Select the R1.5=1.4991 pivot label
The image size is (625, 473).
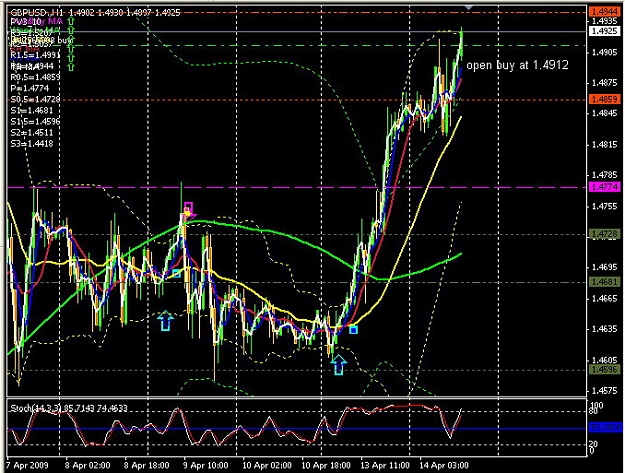pos(35,55)
